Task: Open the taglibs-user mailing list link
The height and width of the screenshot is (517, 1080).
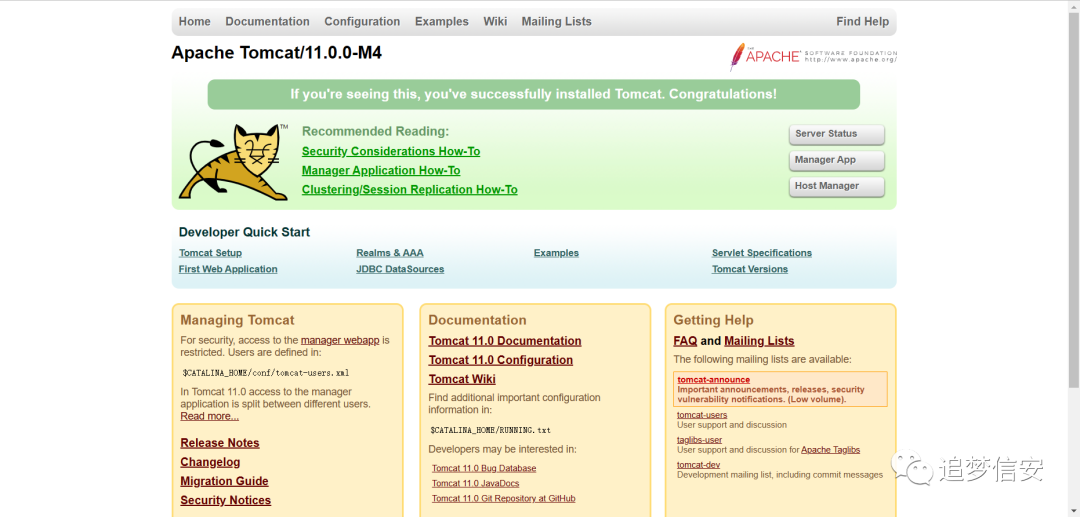Action: click(700, 440)
